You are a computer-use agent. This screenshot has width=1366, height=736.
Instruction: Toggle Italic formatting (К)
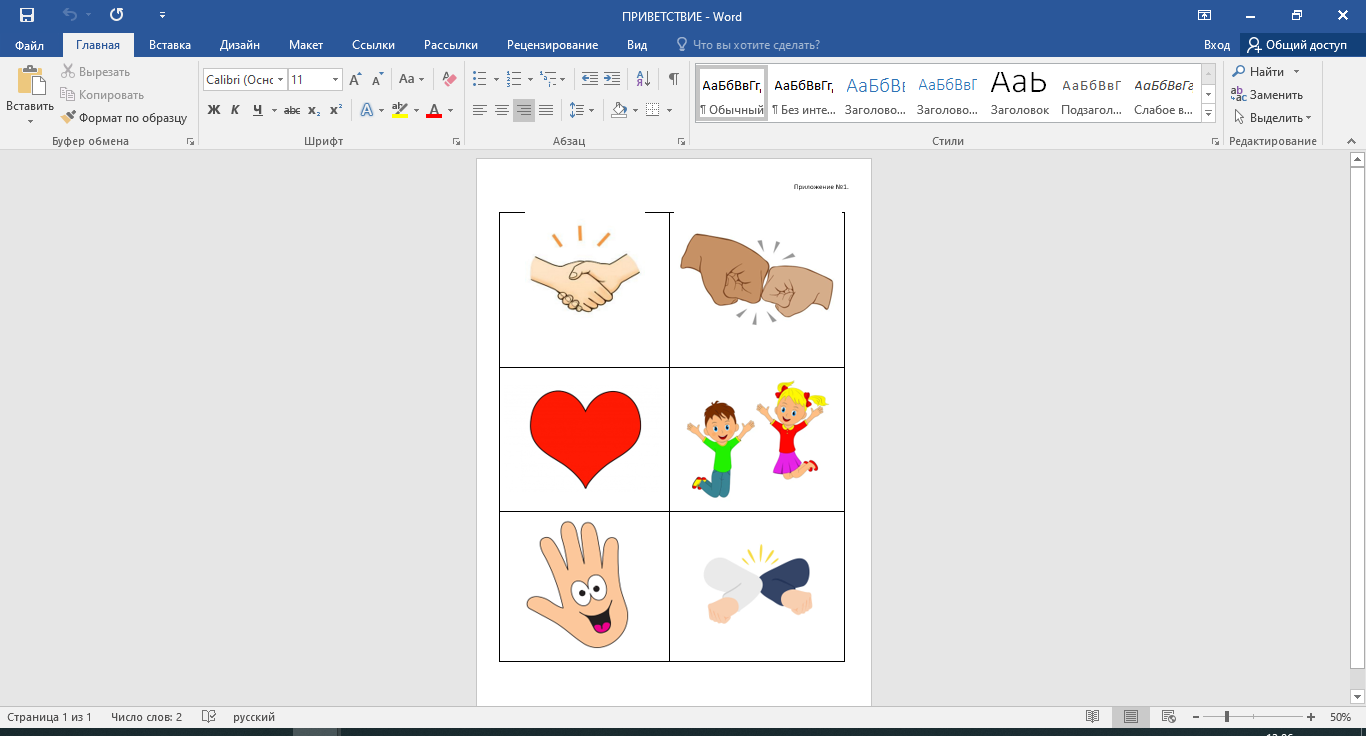(x=235, y=110)
